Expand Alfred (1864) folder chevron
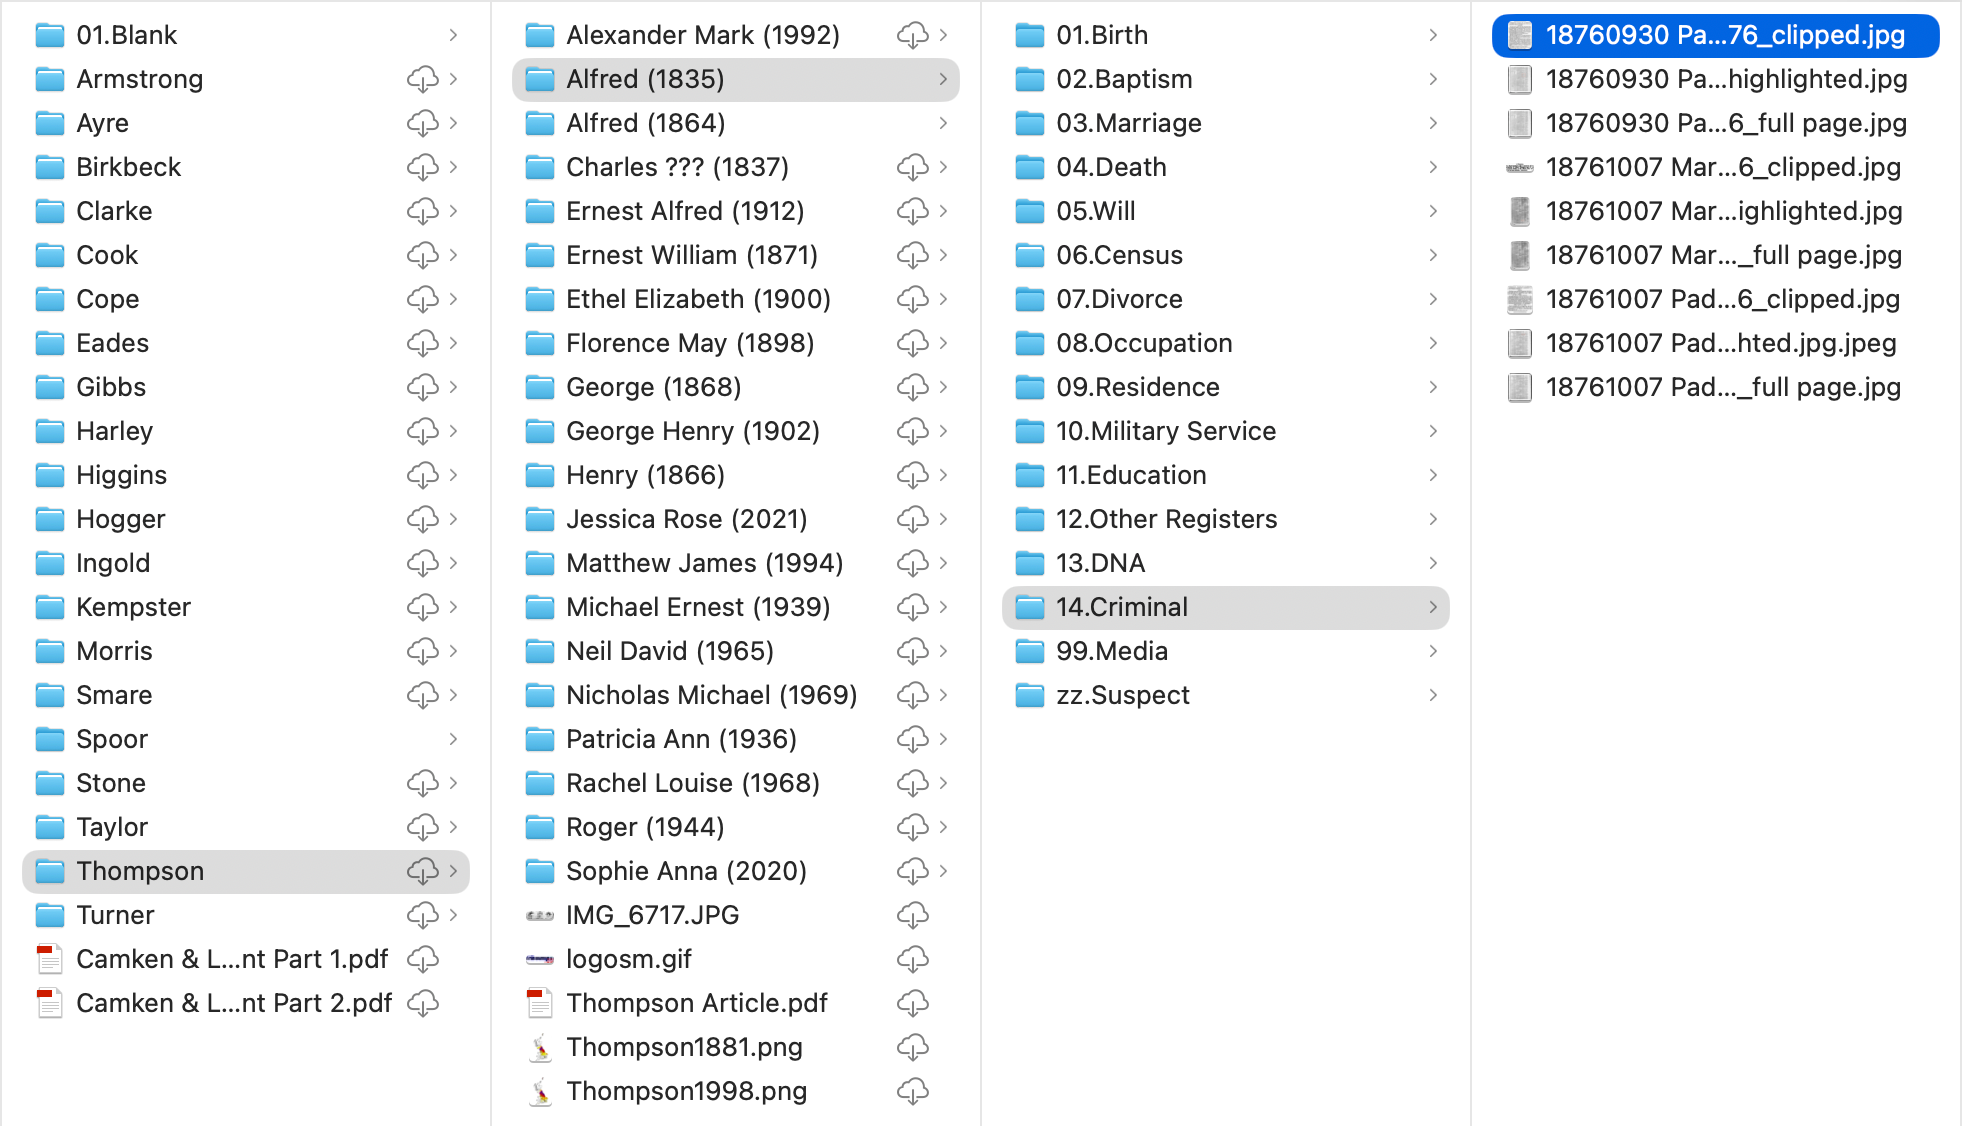This screenshot has width=1962, height=1126. point(942,123)
